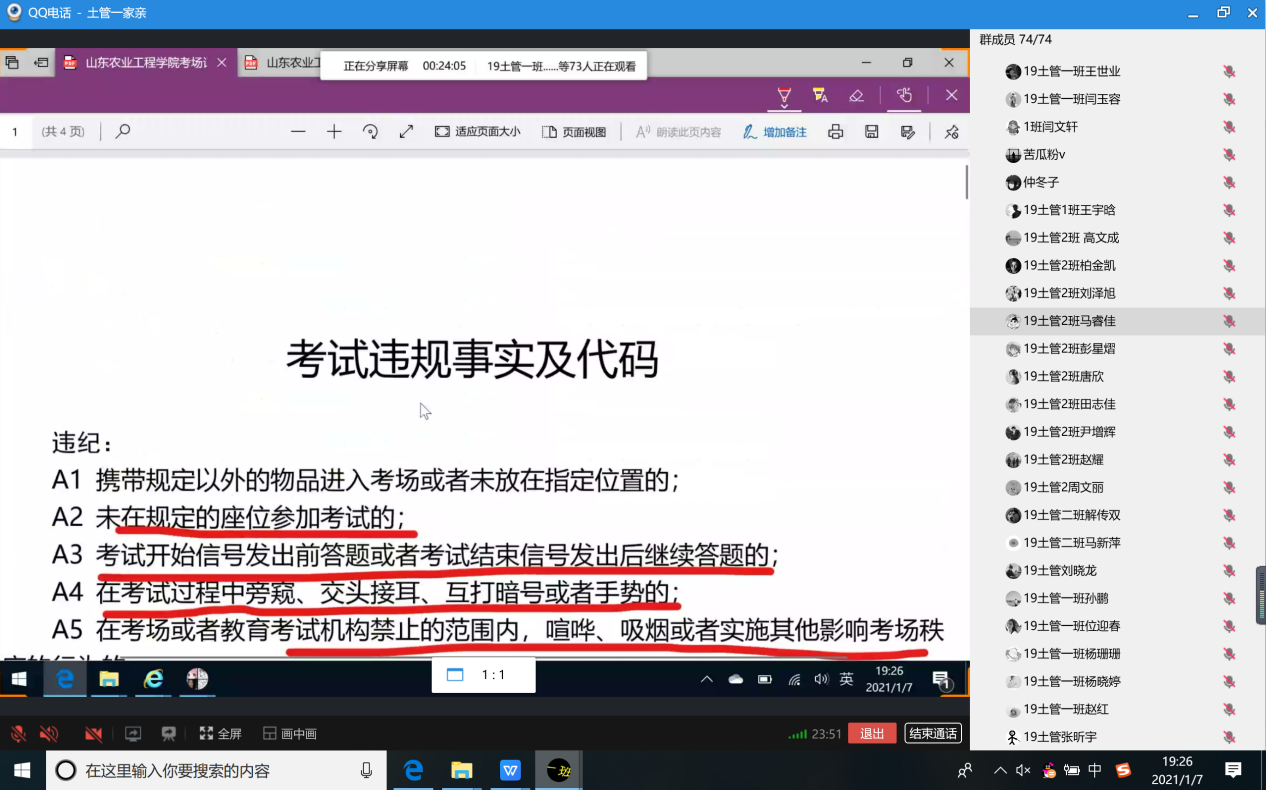Print the PDF using the printer icon
This screenshot has width=1266, height=790.
[836, 132]
